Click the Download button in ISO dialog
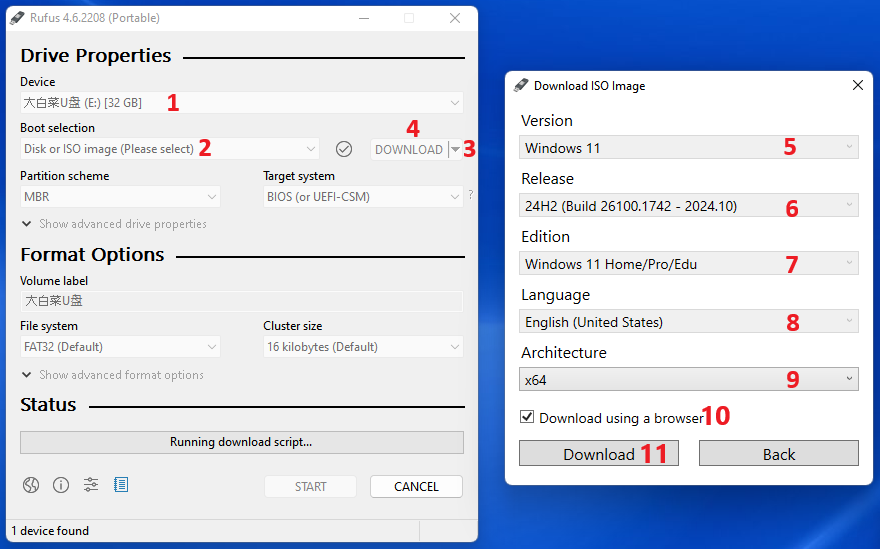 coord(599,453)
